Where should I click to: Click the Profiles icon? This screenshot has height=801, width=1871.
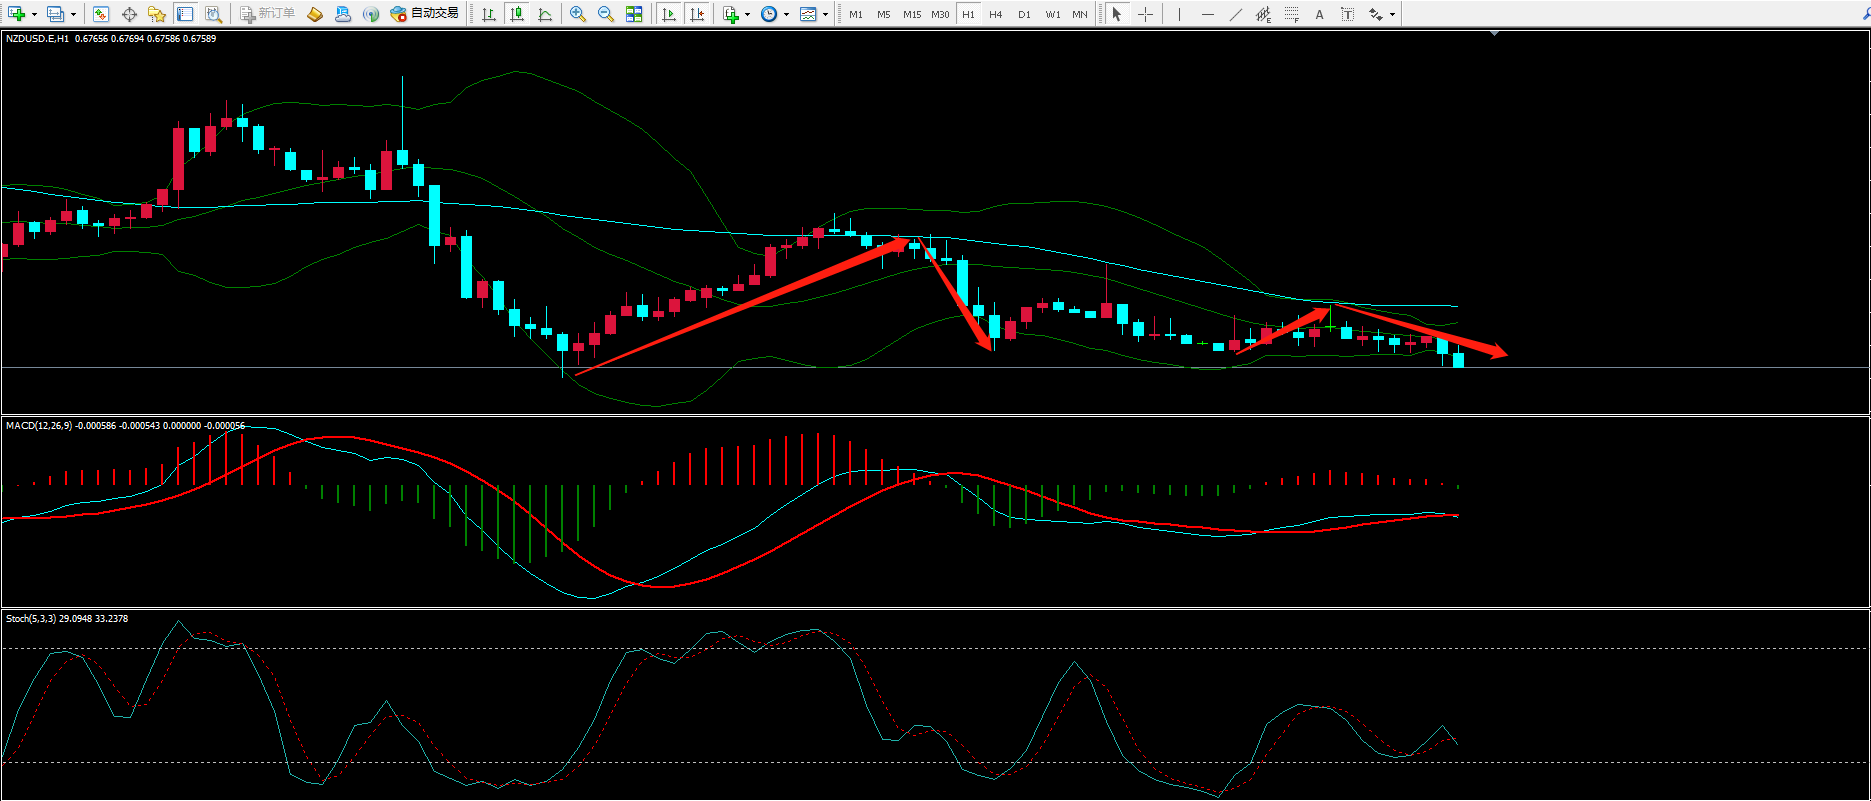56,14
